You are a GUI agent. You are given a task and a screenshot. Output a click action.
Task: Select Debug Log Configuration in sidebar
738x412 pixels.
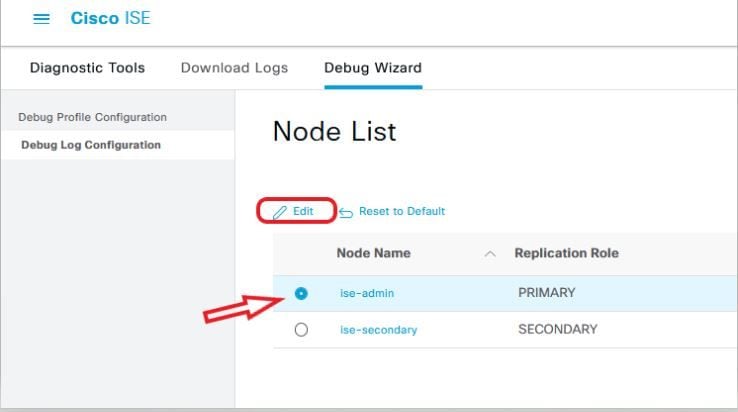pyautogui.click(x=91, y=145)
